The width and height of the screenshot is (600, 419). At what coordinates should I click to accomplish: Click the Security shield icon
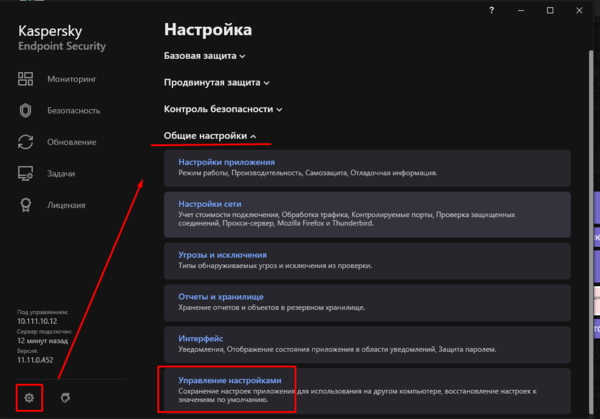pyautogui.click(x=28, y=110)
